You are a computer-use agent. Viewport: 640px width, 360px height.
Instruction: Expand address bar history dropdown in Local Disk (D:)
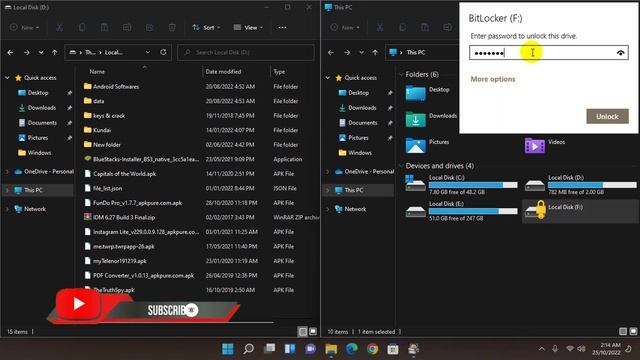148,52
